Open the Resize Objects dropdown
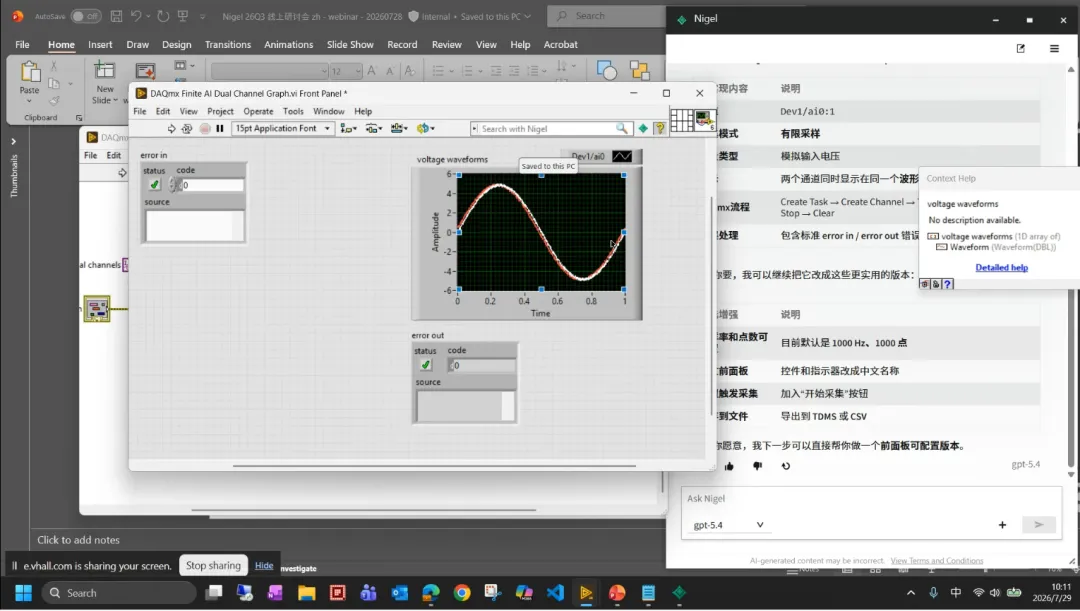Viewport: 1080px width, 611px height. 399,129
